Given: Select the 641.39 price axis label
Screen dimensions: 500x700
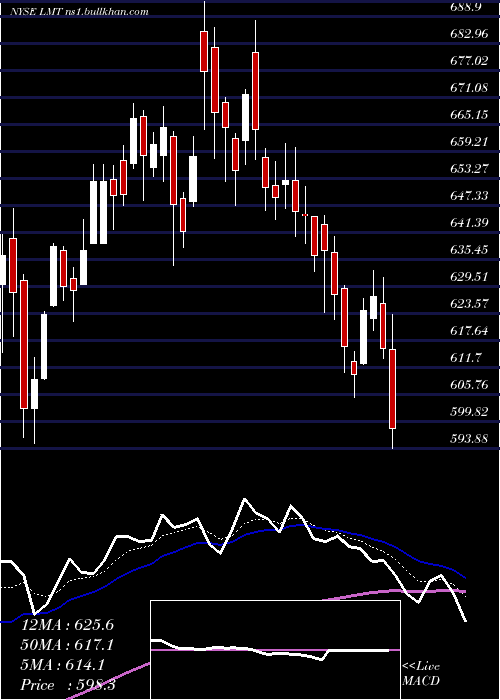Looking at the screenshot, I should (x=470, y=223).
